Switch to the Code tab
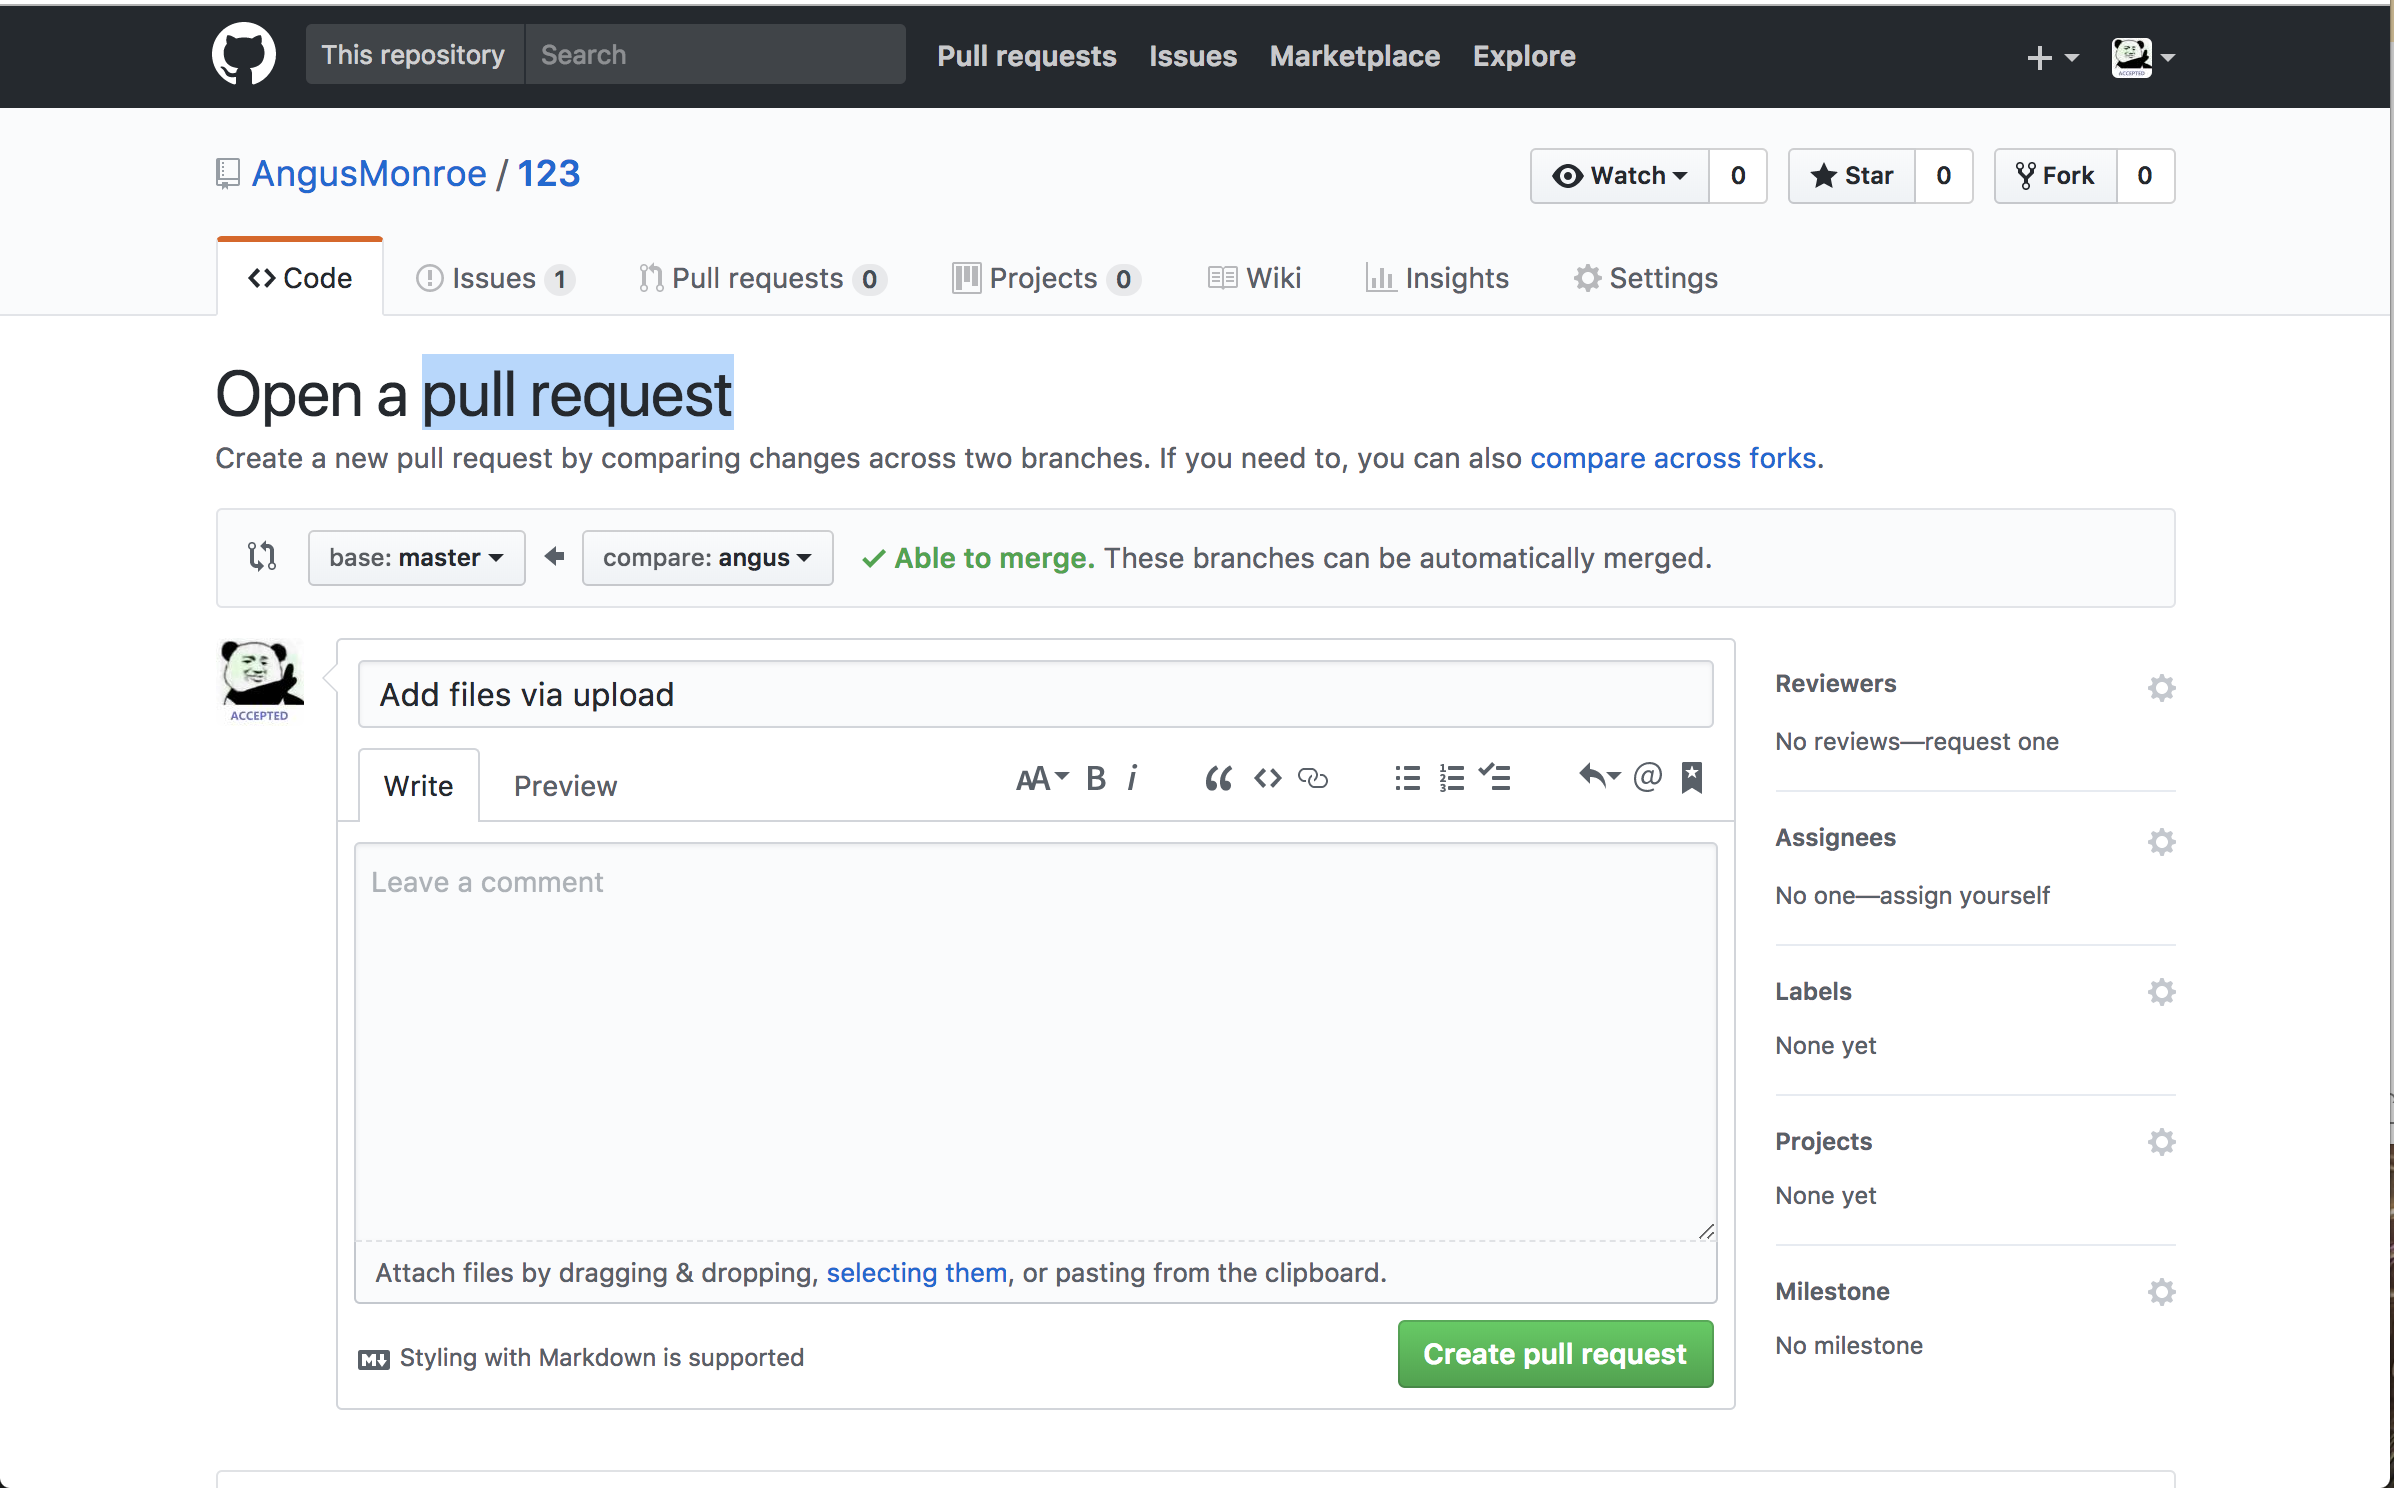Screen dimensions: 2394x1488 pyautogui.click(x=300, y=278)
